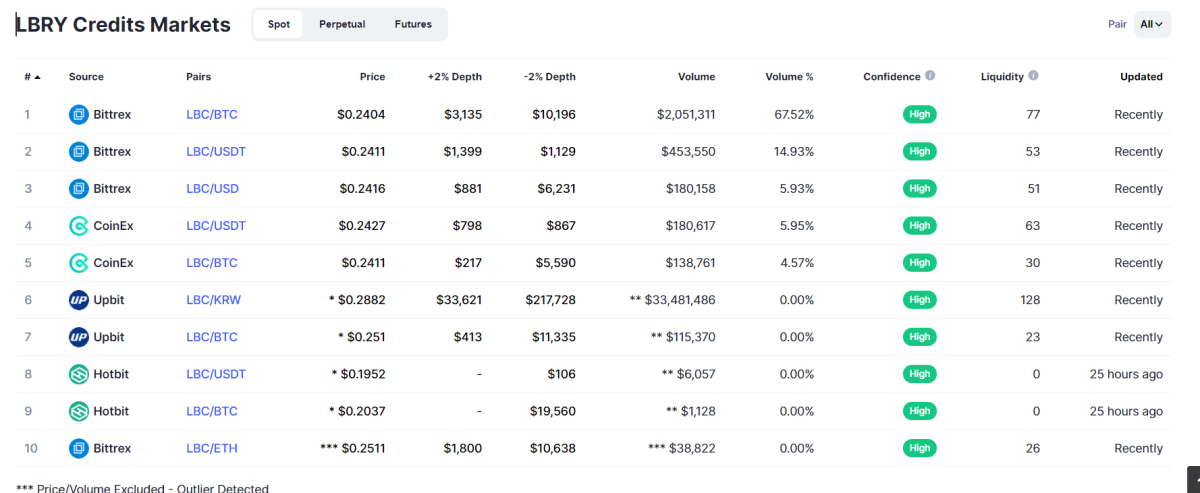The height and width of the screenshot is (493, 1200).
Task: Click the Bittrex logo icon in row 10
Action: coord(78,448)
